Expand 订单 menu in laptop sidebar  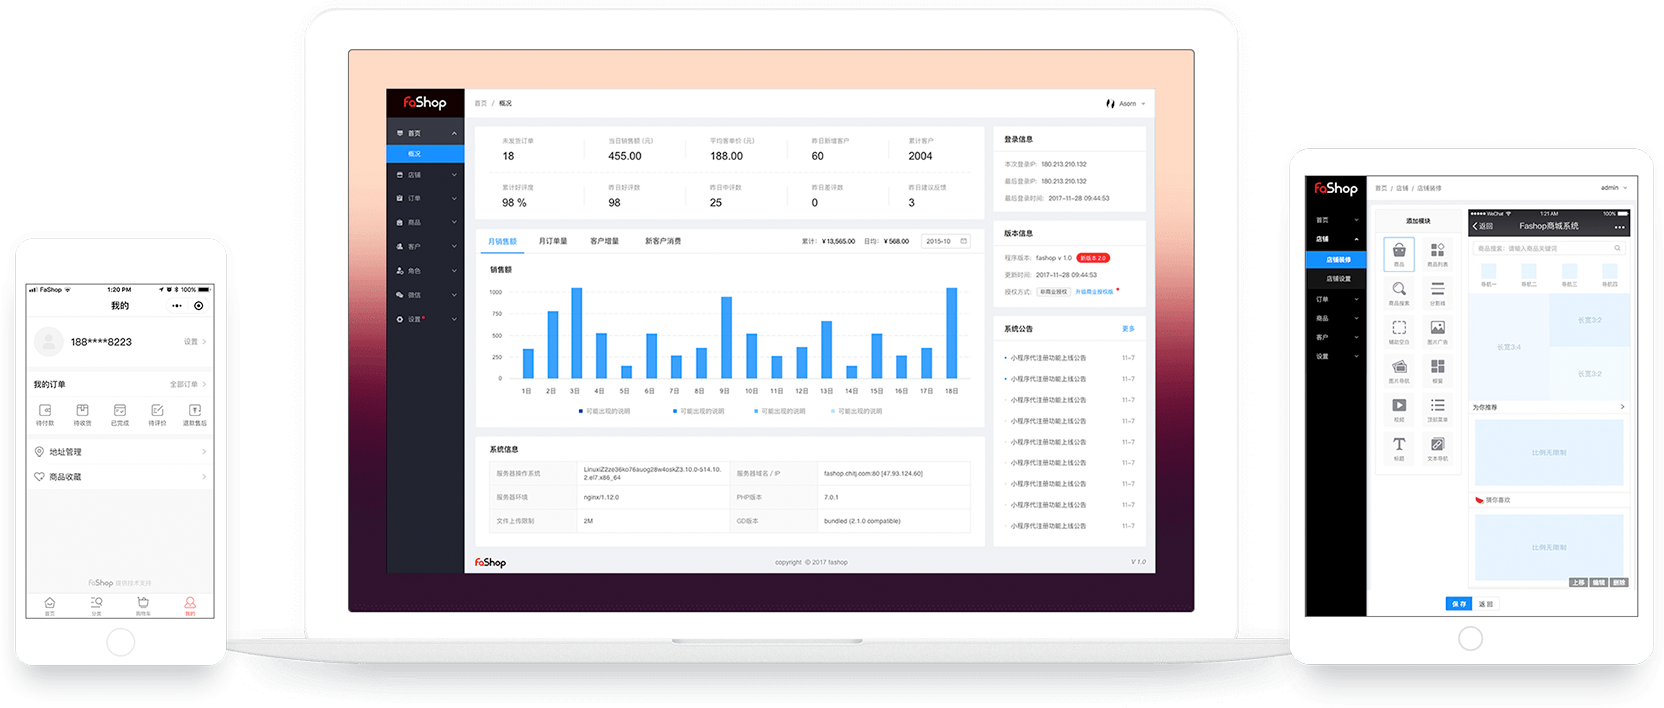coord(425,198)
